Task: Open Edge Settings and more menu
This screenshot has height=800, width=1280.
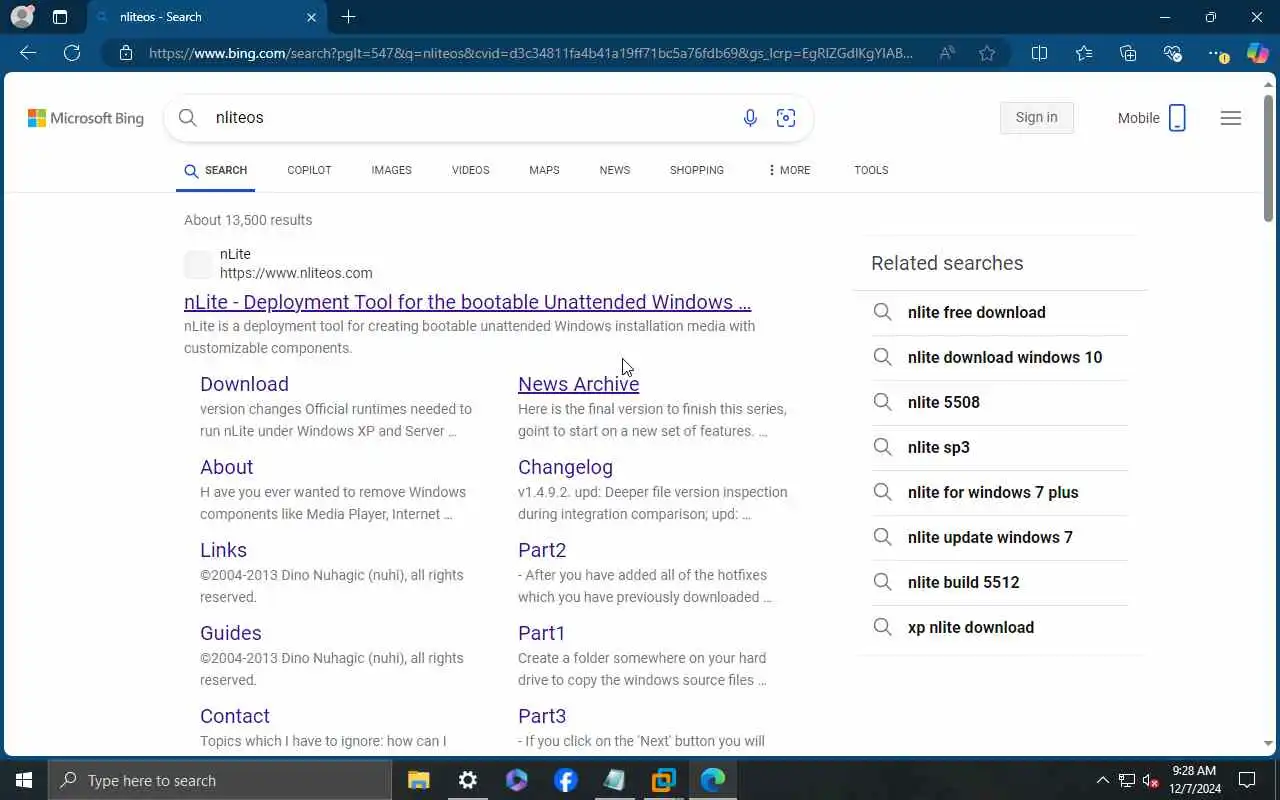Action: (1216, 53)
